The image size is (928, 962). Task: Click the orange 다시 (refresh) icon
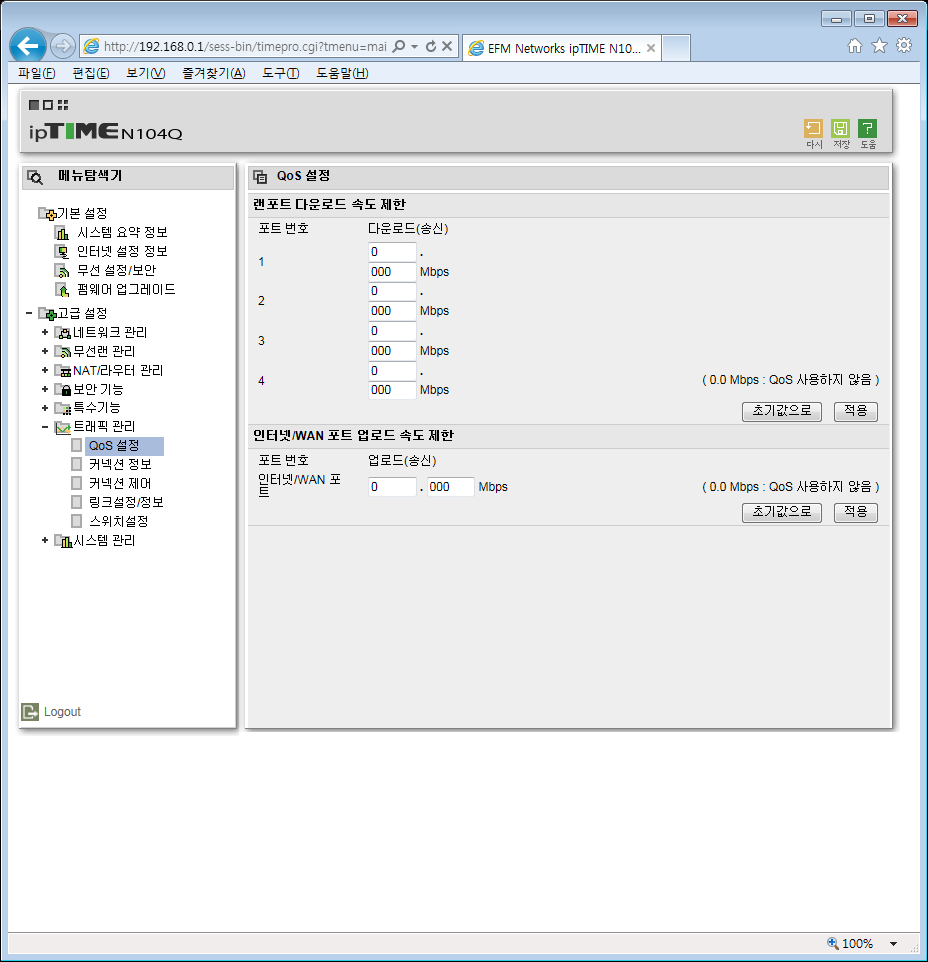click(813, 128)
